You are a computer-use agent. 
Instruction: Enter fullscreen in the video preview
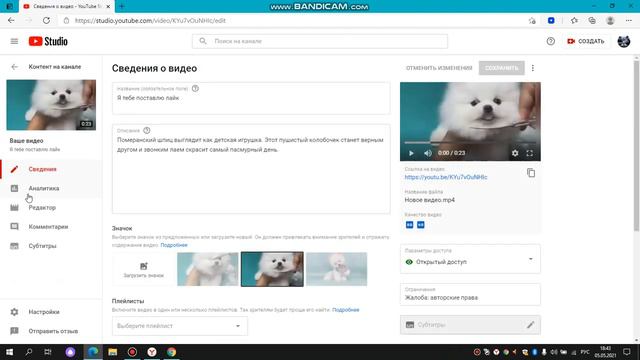529,153
